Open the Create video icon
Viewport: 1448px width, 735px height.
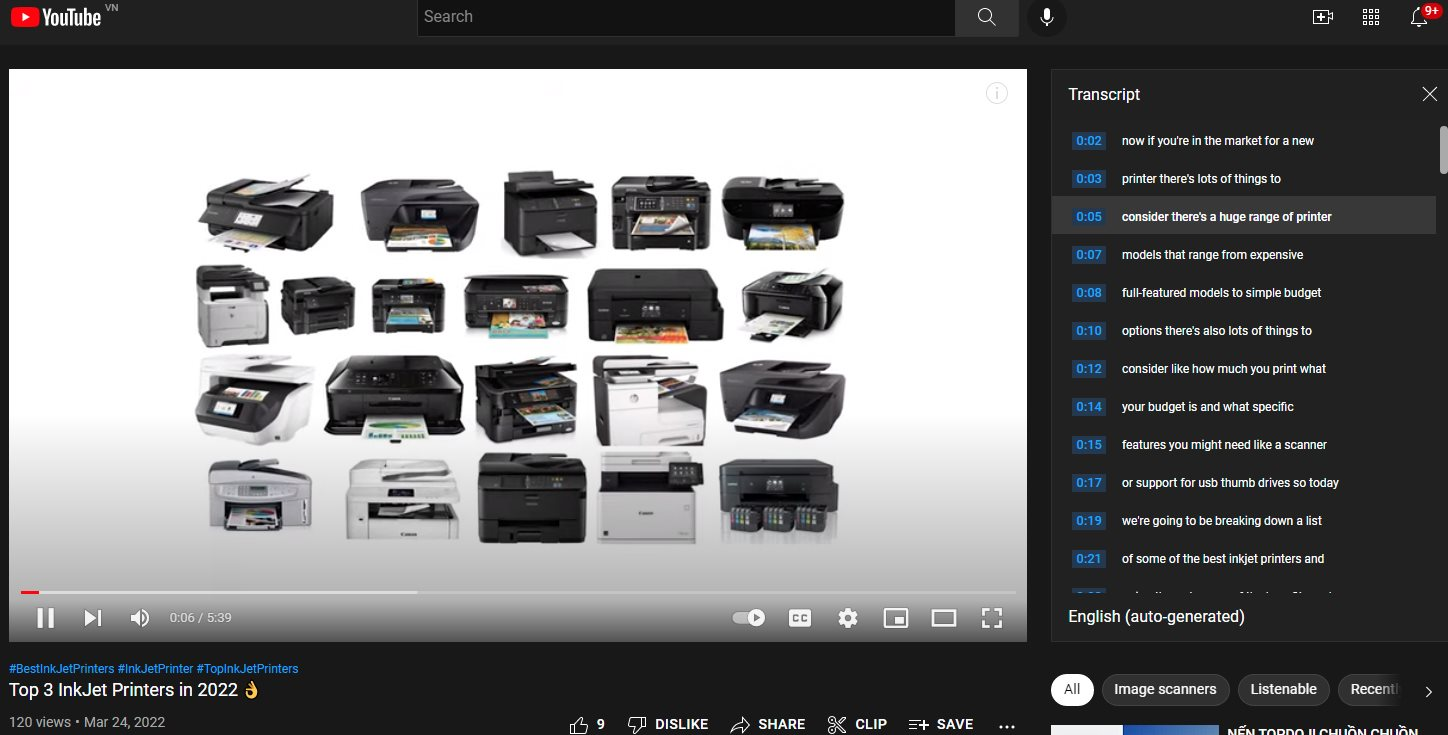(x=1323, y=17)
